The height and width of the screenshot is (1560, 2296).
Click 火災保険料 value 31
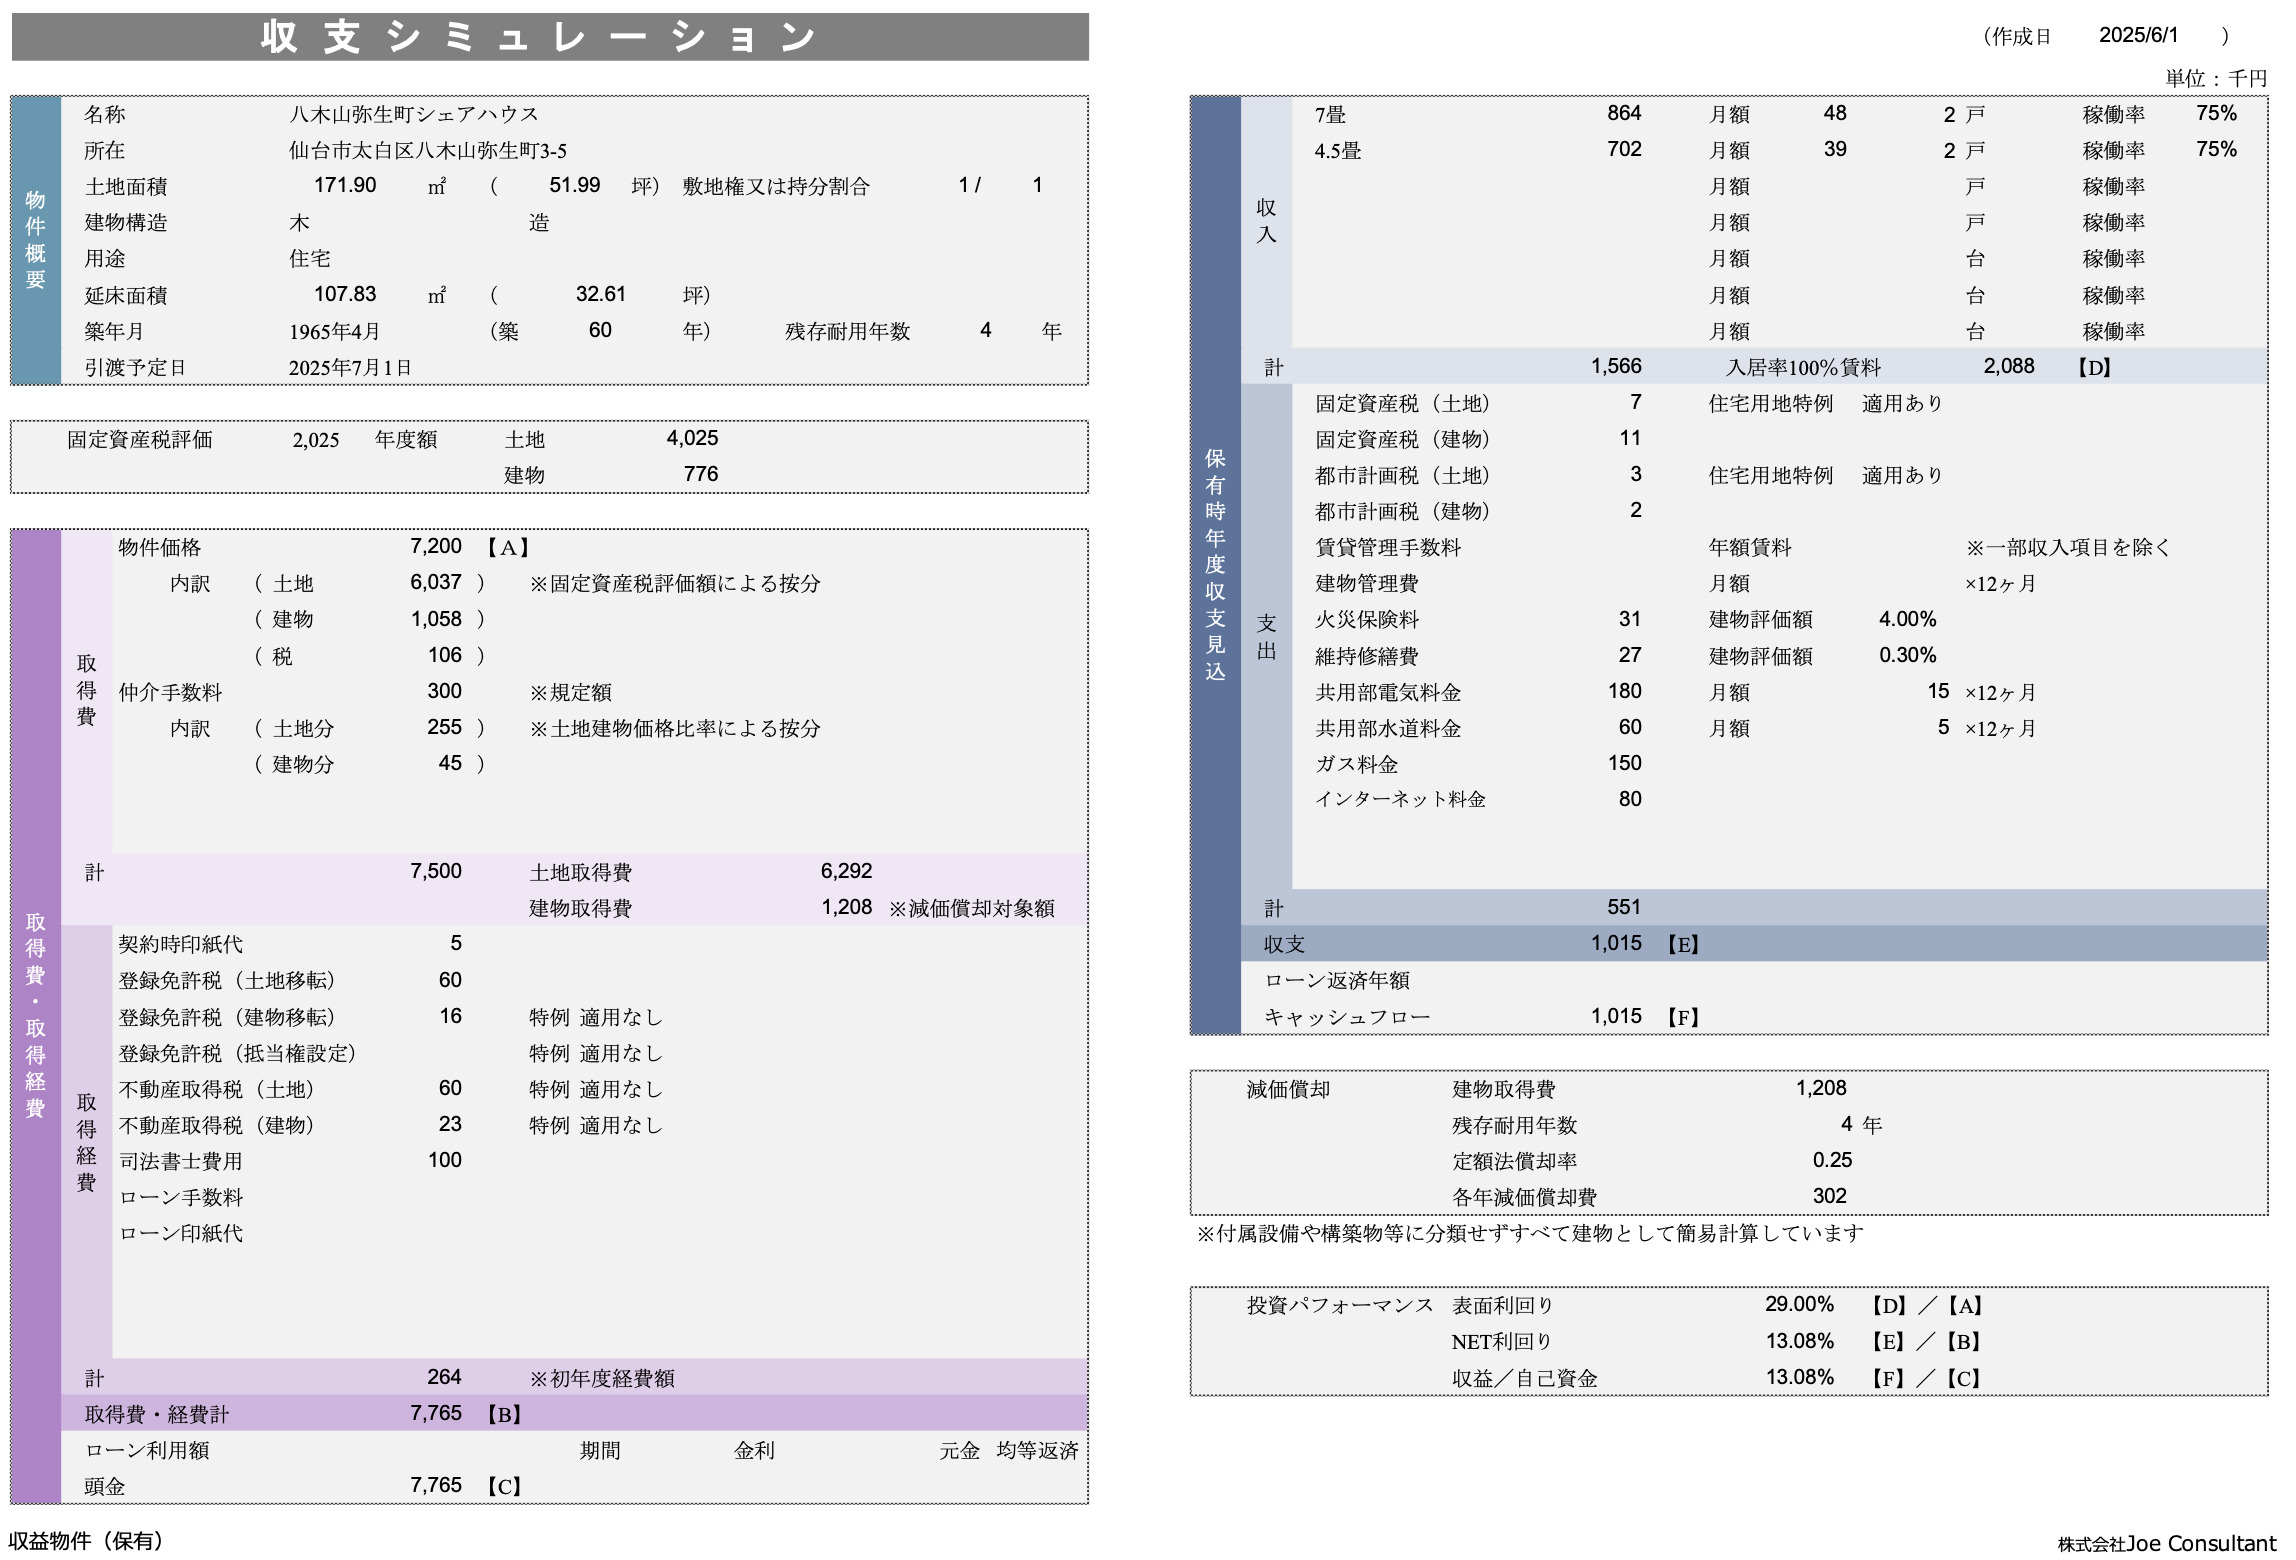(1630, 619)
